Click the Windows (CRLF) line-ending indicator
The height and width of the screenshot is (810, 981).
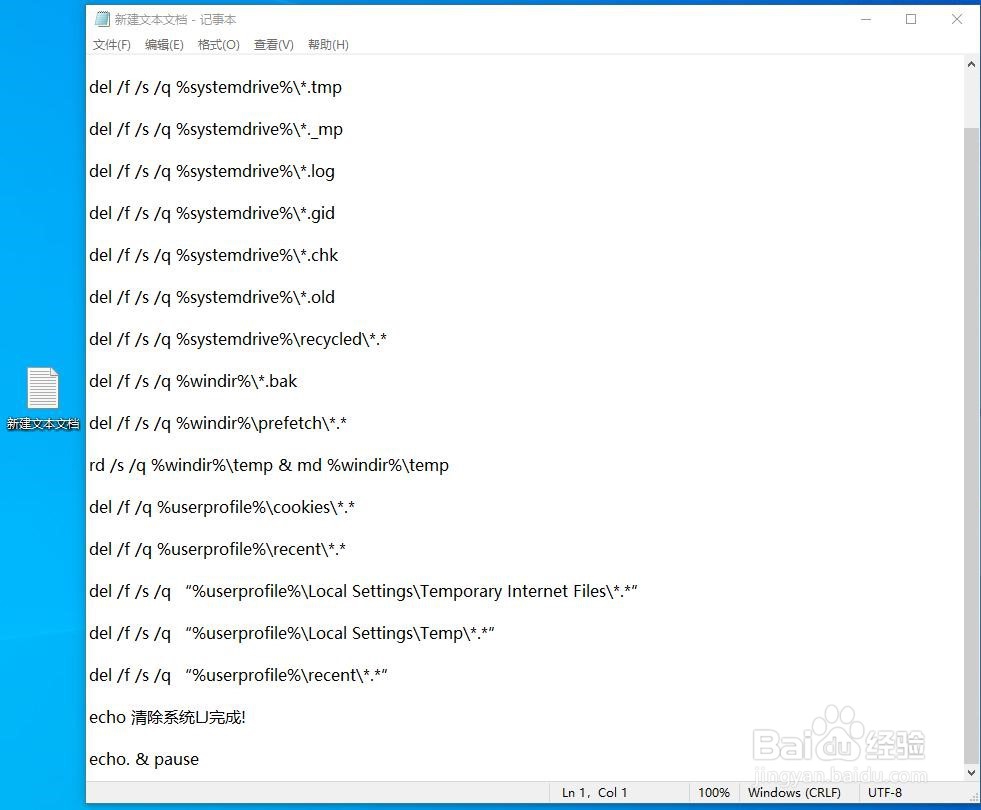point(795,792)
